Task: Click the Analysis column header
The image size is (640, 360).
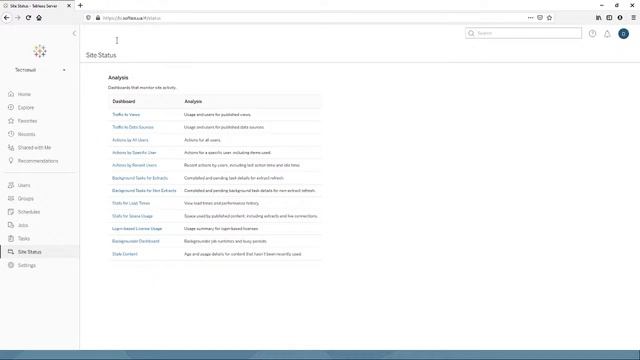Action: coord(193,102)
